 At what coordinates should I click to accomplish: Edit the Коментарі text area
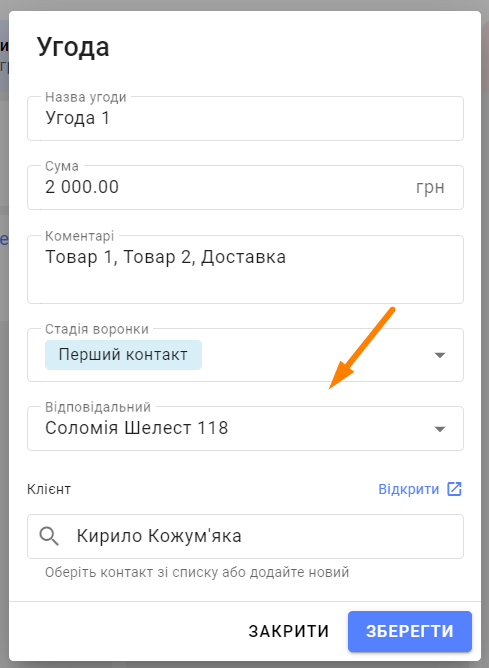[x=245, y=269]
